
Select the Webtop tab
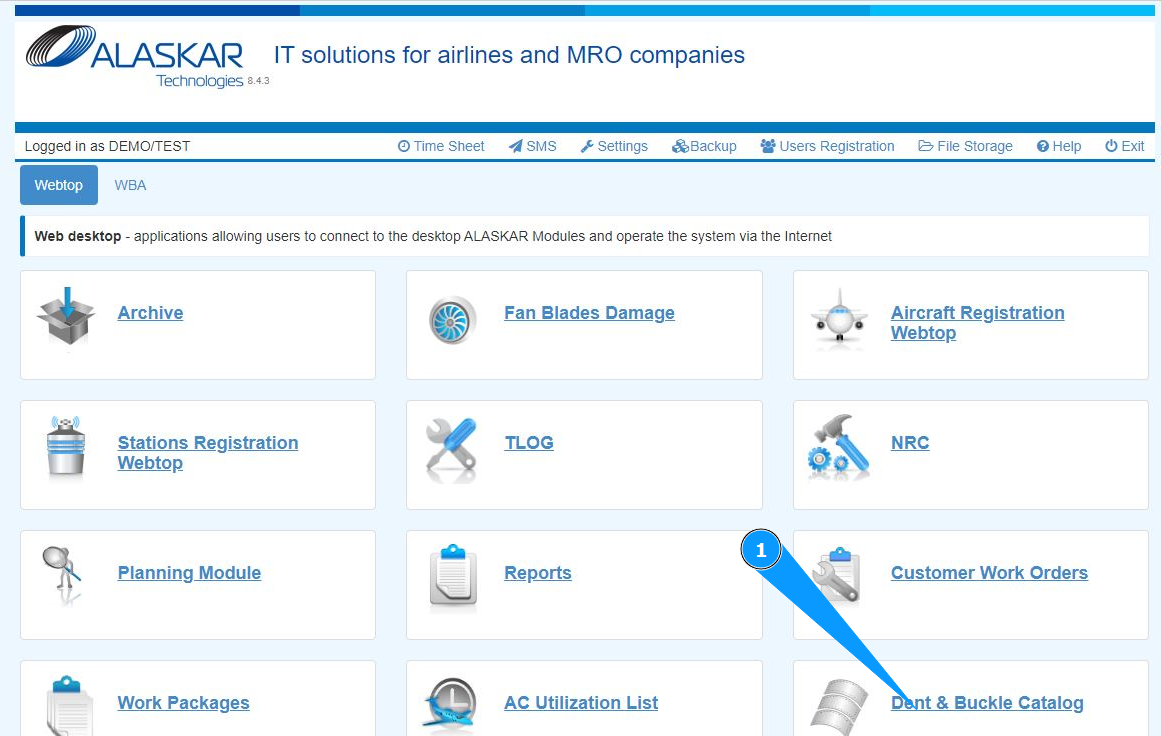(x=58, y=185)
